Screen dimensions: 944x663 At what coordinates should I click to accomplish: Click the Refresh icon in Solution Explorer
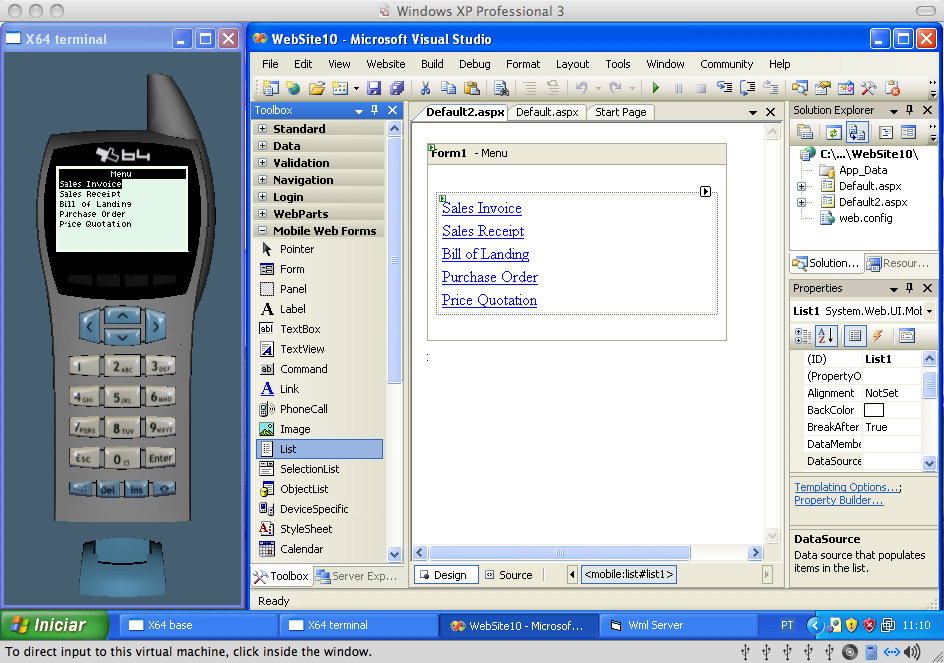click(833, 132)
